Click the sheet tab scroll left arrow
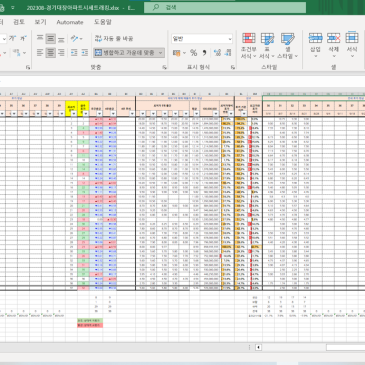 [x=258, y=347]
